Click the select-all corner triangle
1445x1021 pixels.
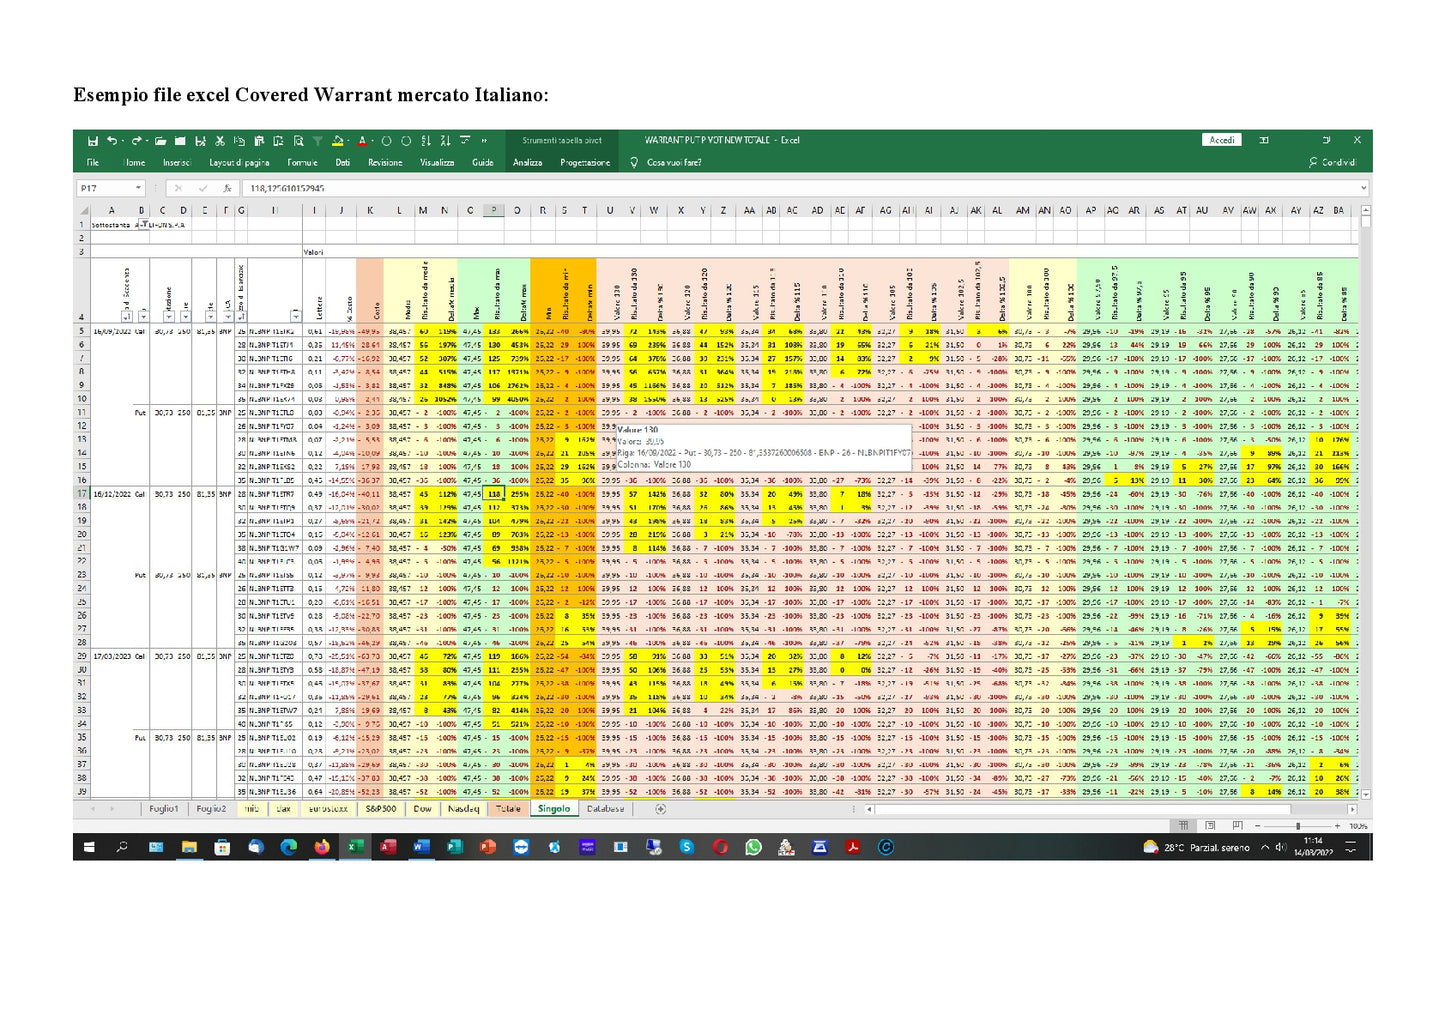click(x=84, y=210)
